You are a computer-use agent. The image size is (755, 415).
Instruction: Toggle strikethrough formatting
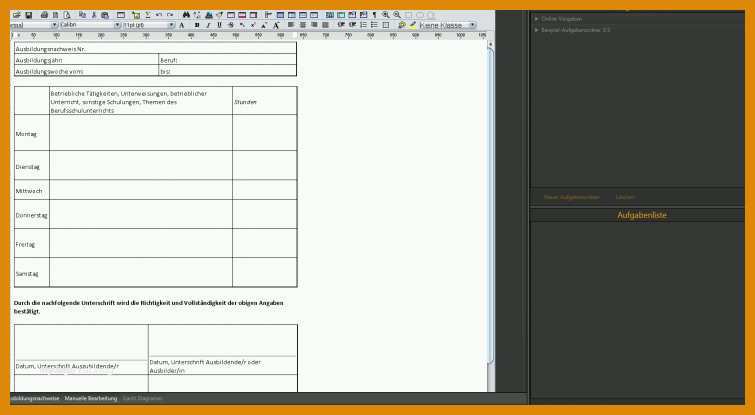tap(231, 25)
